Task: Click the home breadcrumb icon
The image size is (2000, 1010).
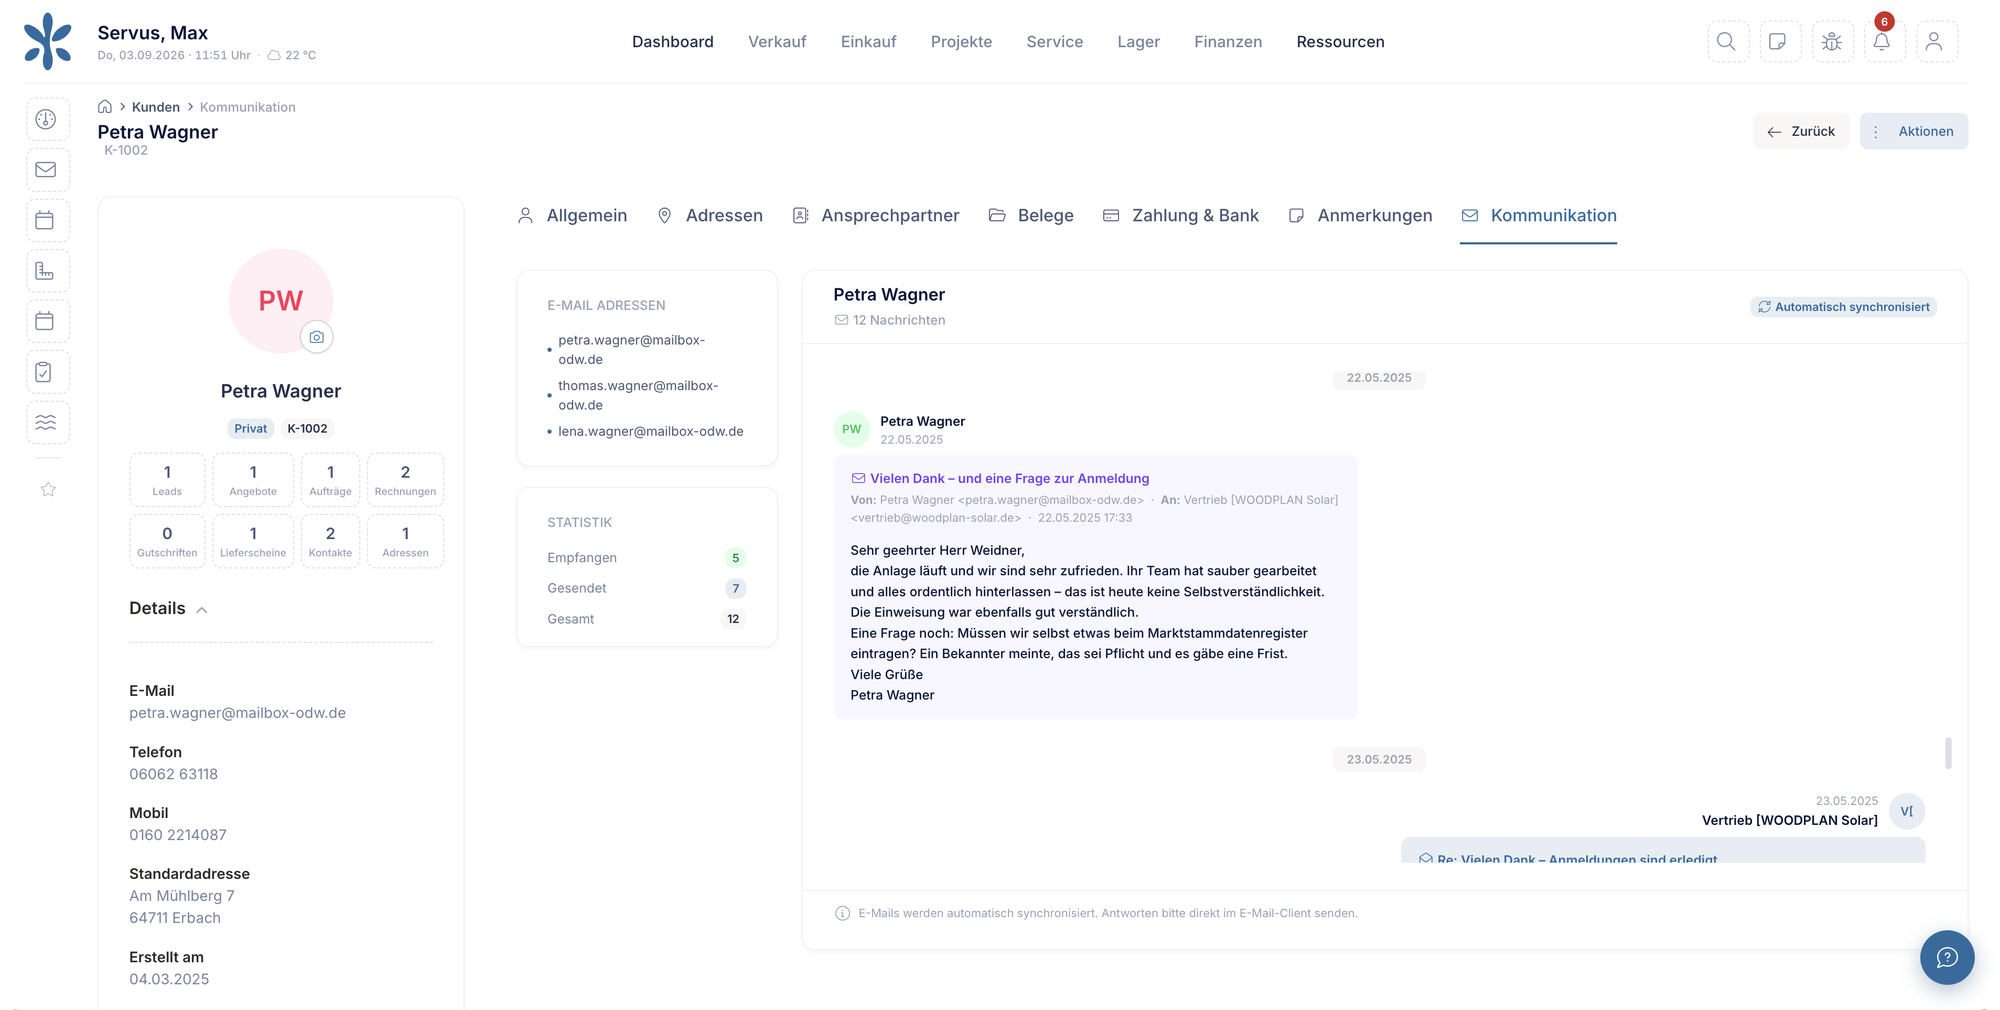Action: click(x=105, y=107)
